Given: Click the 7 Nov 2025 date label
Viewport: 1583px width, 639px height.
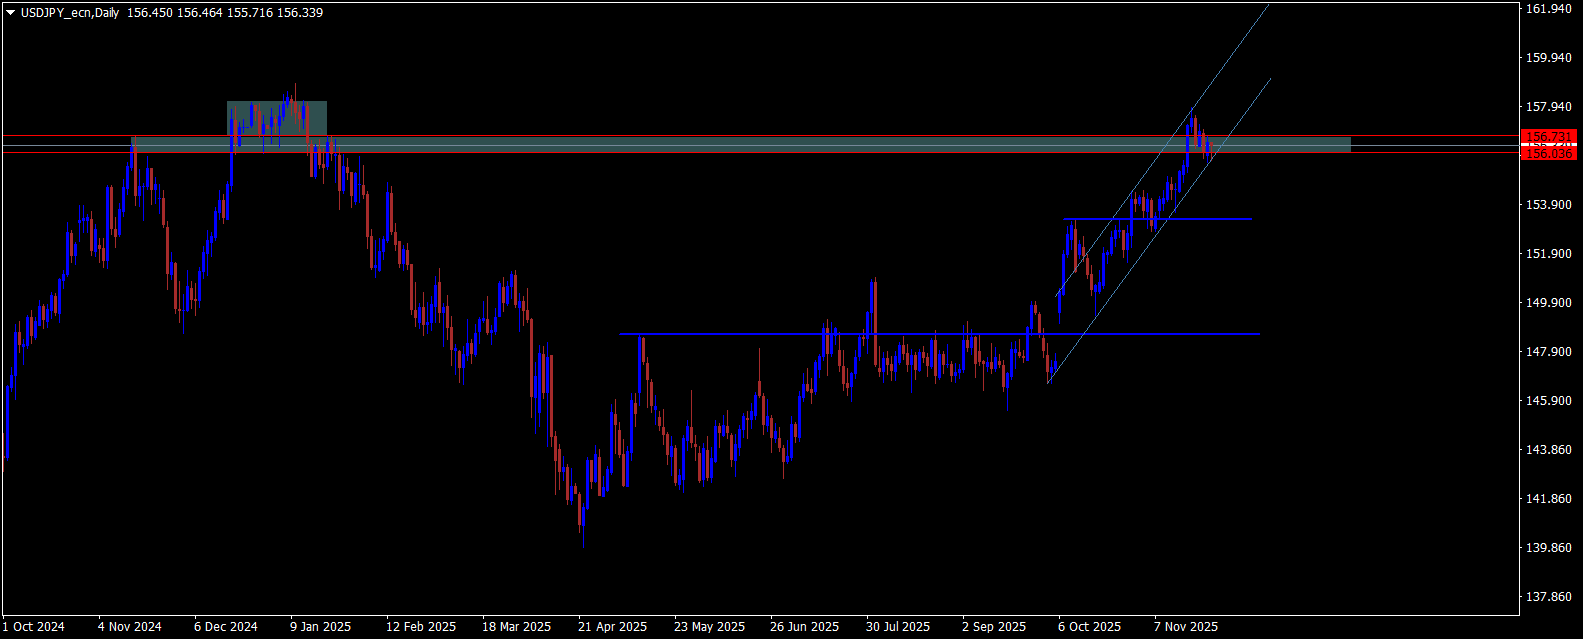Looking at the screenshot, I should 1188,627.
